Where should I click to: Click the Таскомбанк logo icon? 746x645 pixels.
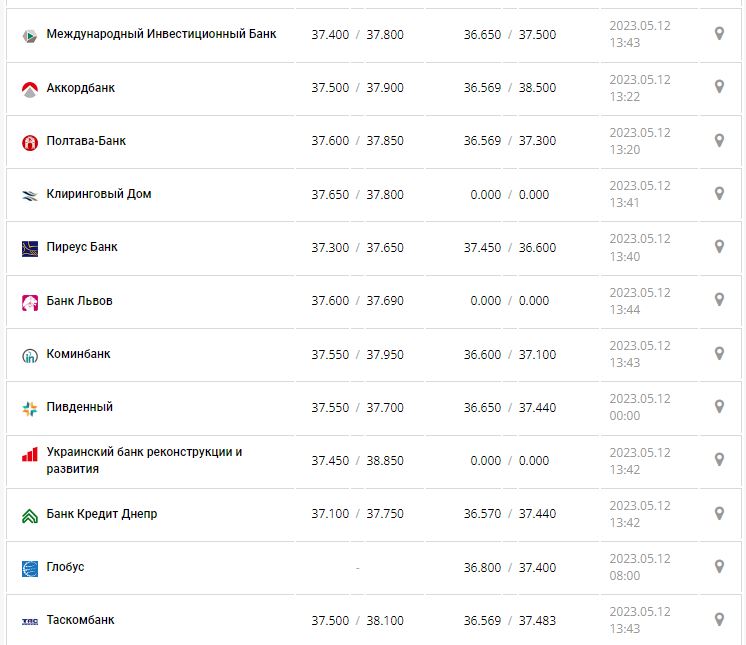coord(29,621)
